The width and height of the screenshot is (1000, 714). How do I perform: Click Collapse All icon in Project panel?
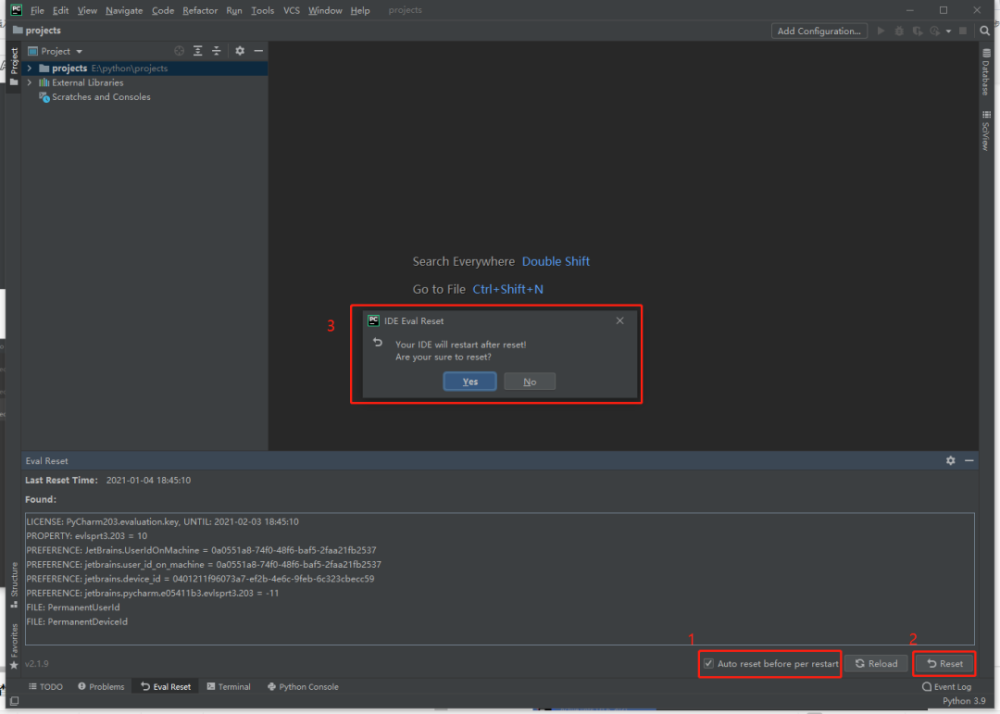pyautogui.click(x=216, y=51)
